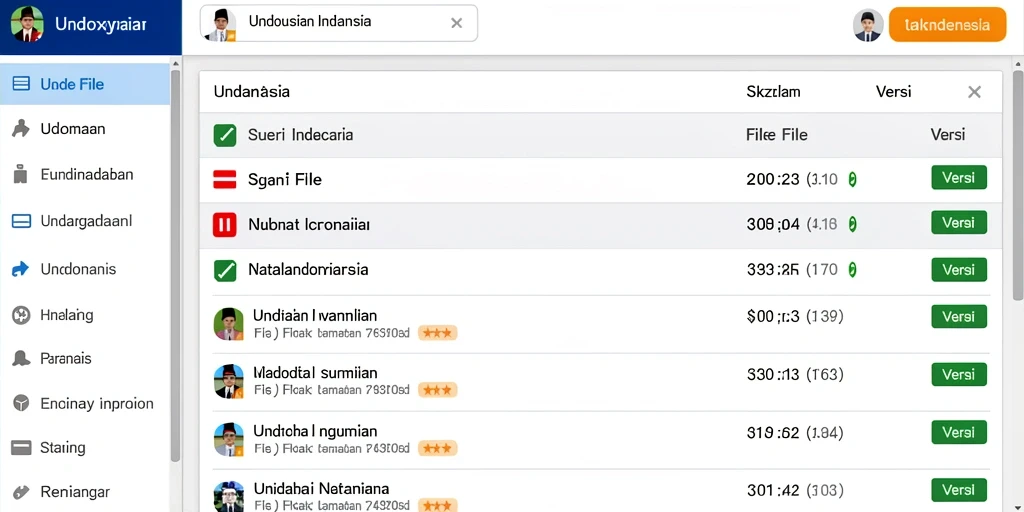Click the $00;r:3 value
Screen dimensions: 1024x512
[773, 317]
